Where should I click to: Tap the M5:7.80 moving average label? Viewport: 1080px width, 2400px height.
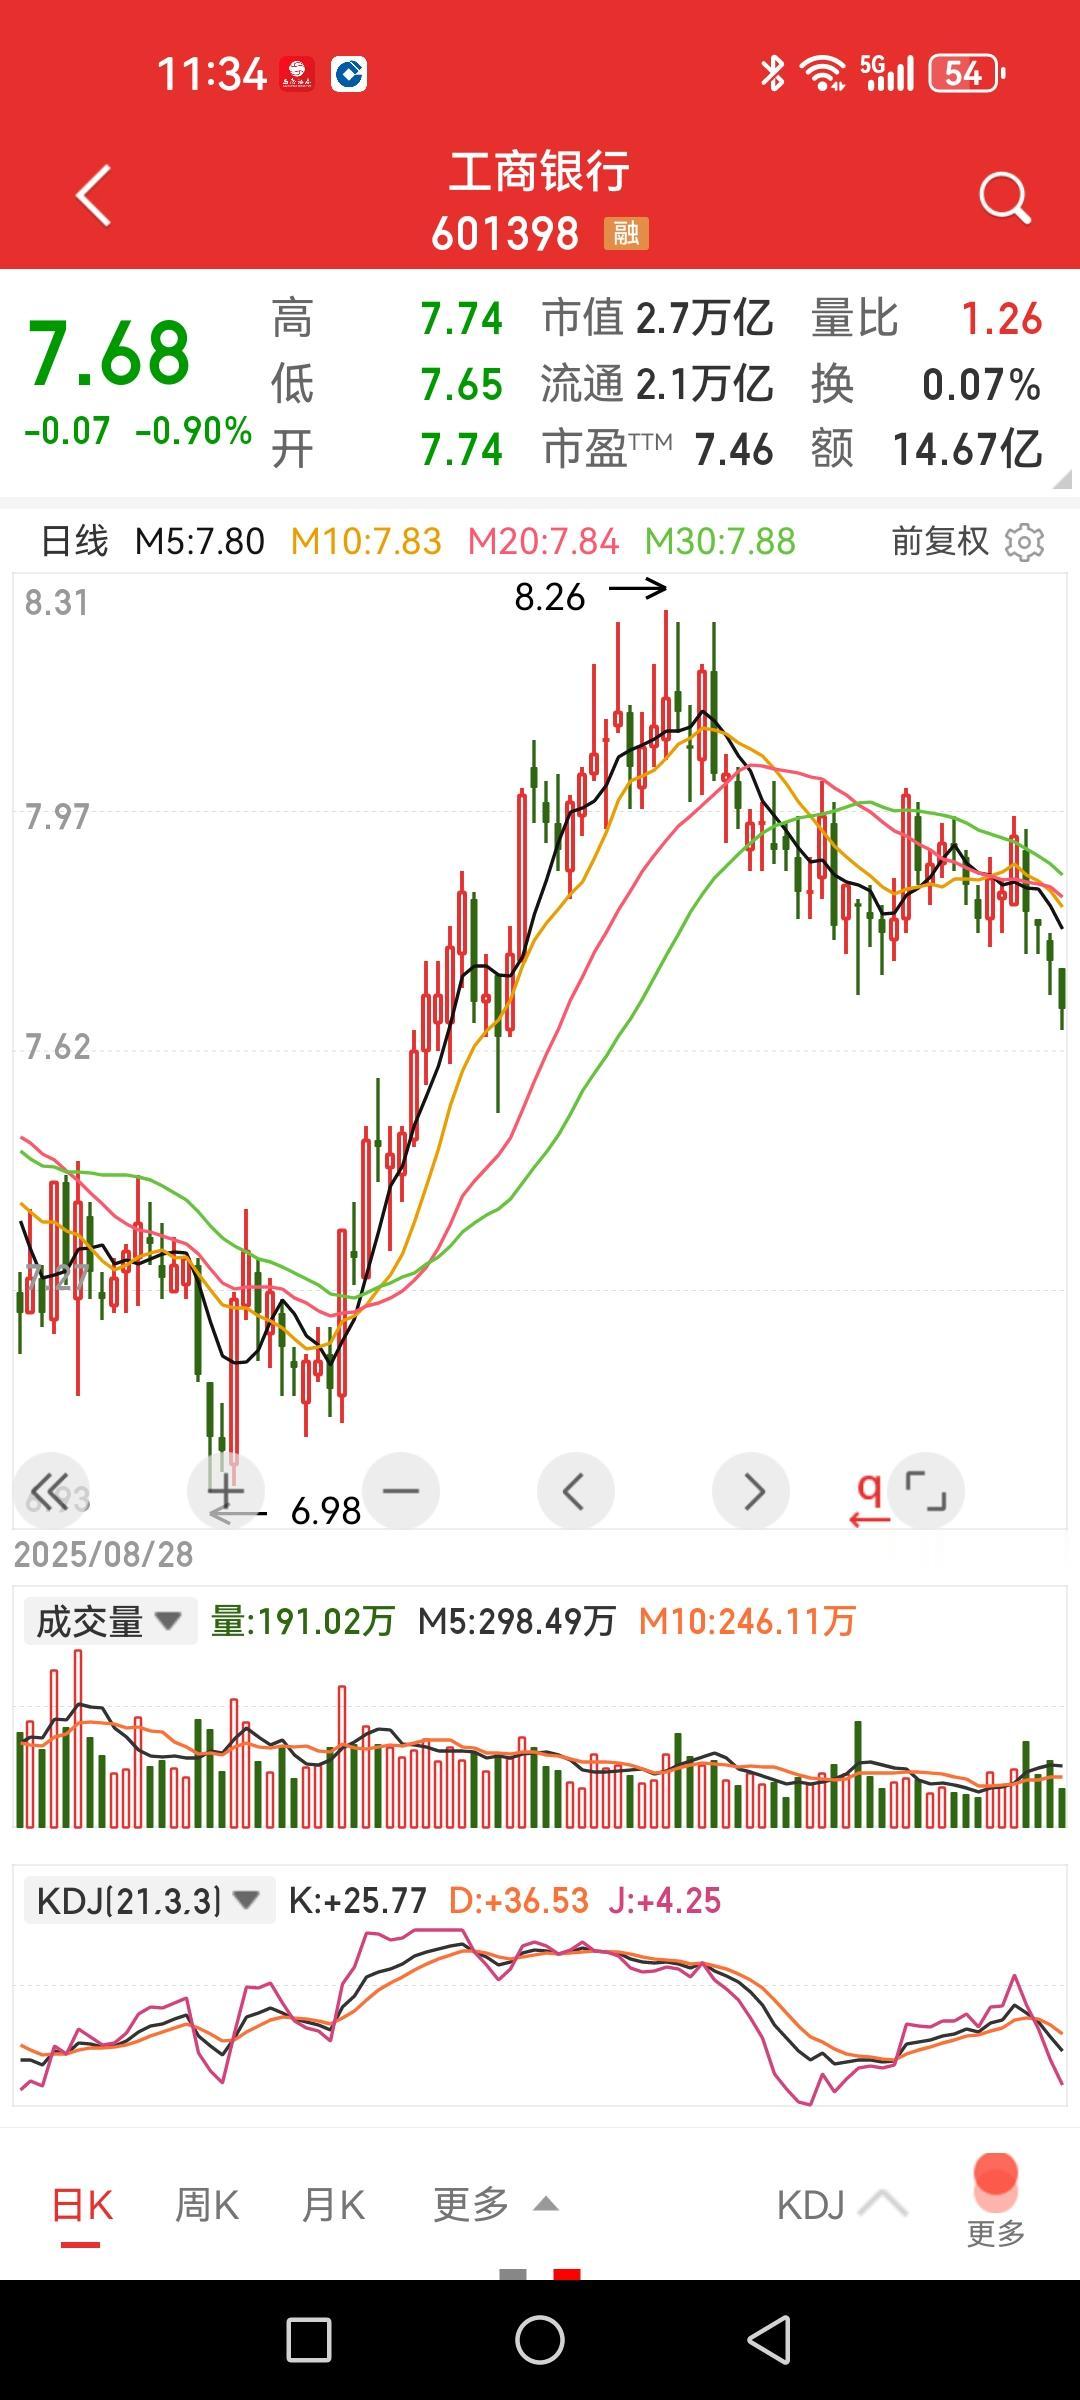click(x=200, y=542)
